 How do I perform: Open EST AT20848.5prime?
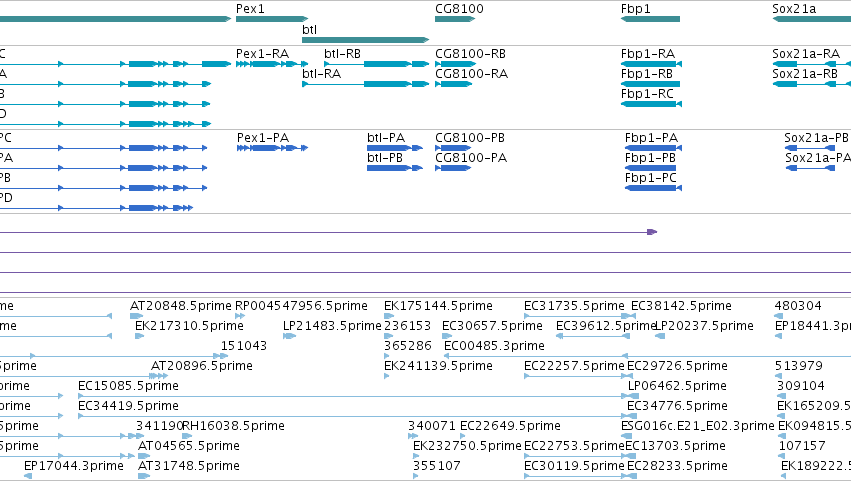click(x=181, y=306)
